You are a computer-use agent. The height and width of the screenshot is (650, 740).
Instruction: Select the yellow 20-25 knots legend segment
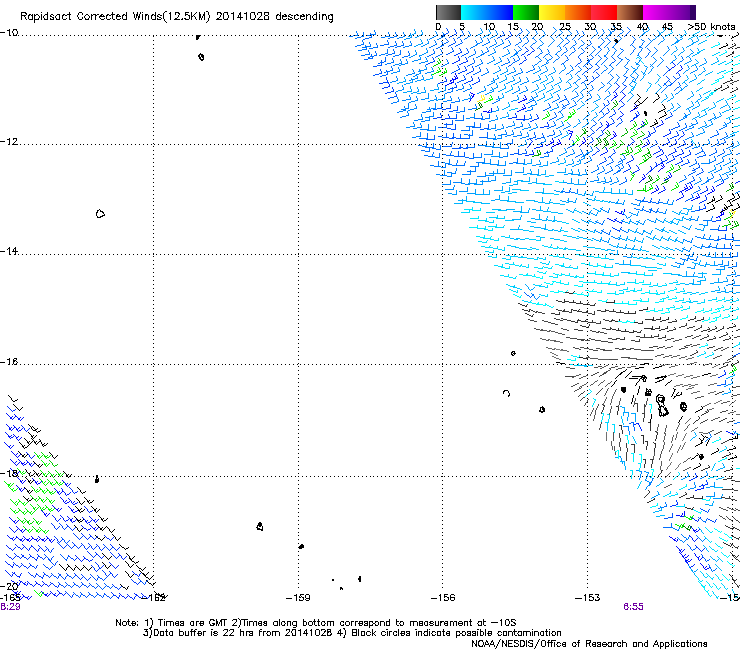pos(552,12)
